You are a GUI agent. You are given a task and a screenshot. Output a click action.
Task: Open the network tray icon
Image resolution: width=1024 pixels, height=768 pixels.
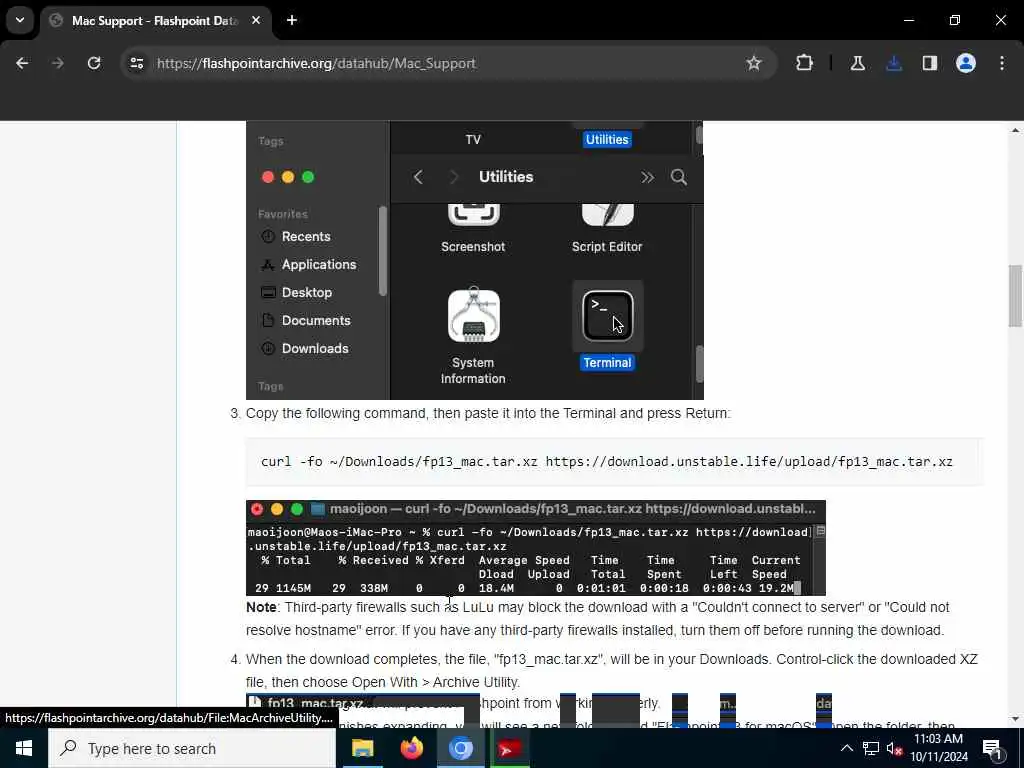point(871,748)
